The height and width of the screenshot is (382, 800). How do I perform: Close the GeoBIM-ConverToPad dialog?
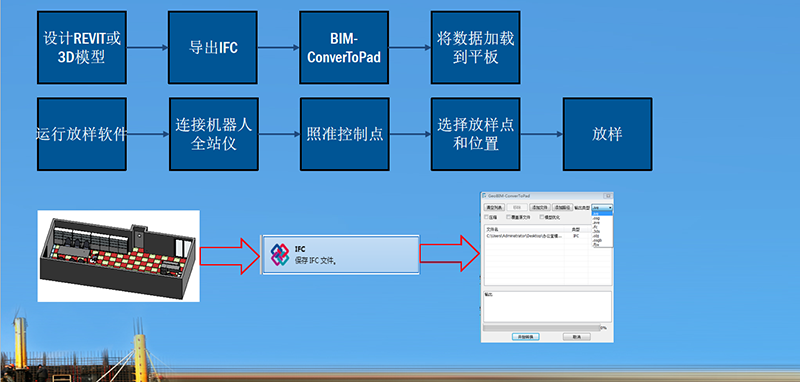608,196
